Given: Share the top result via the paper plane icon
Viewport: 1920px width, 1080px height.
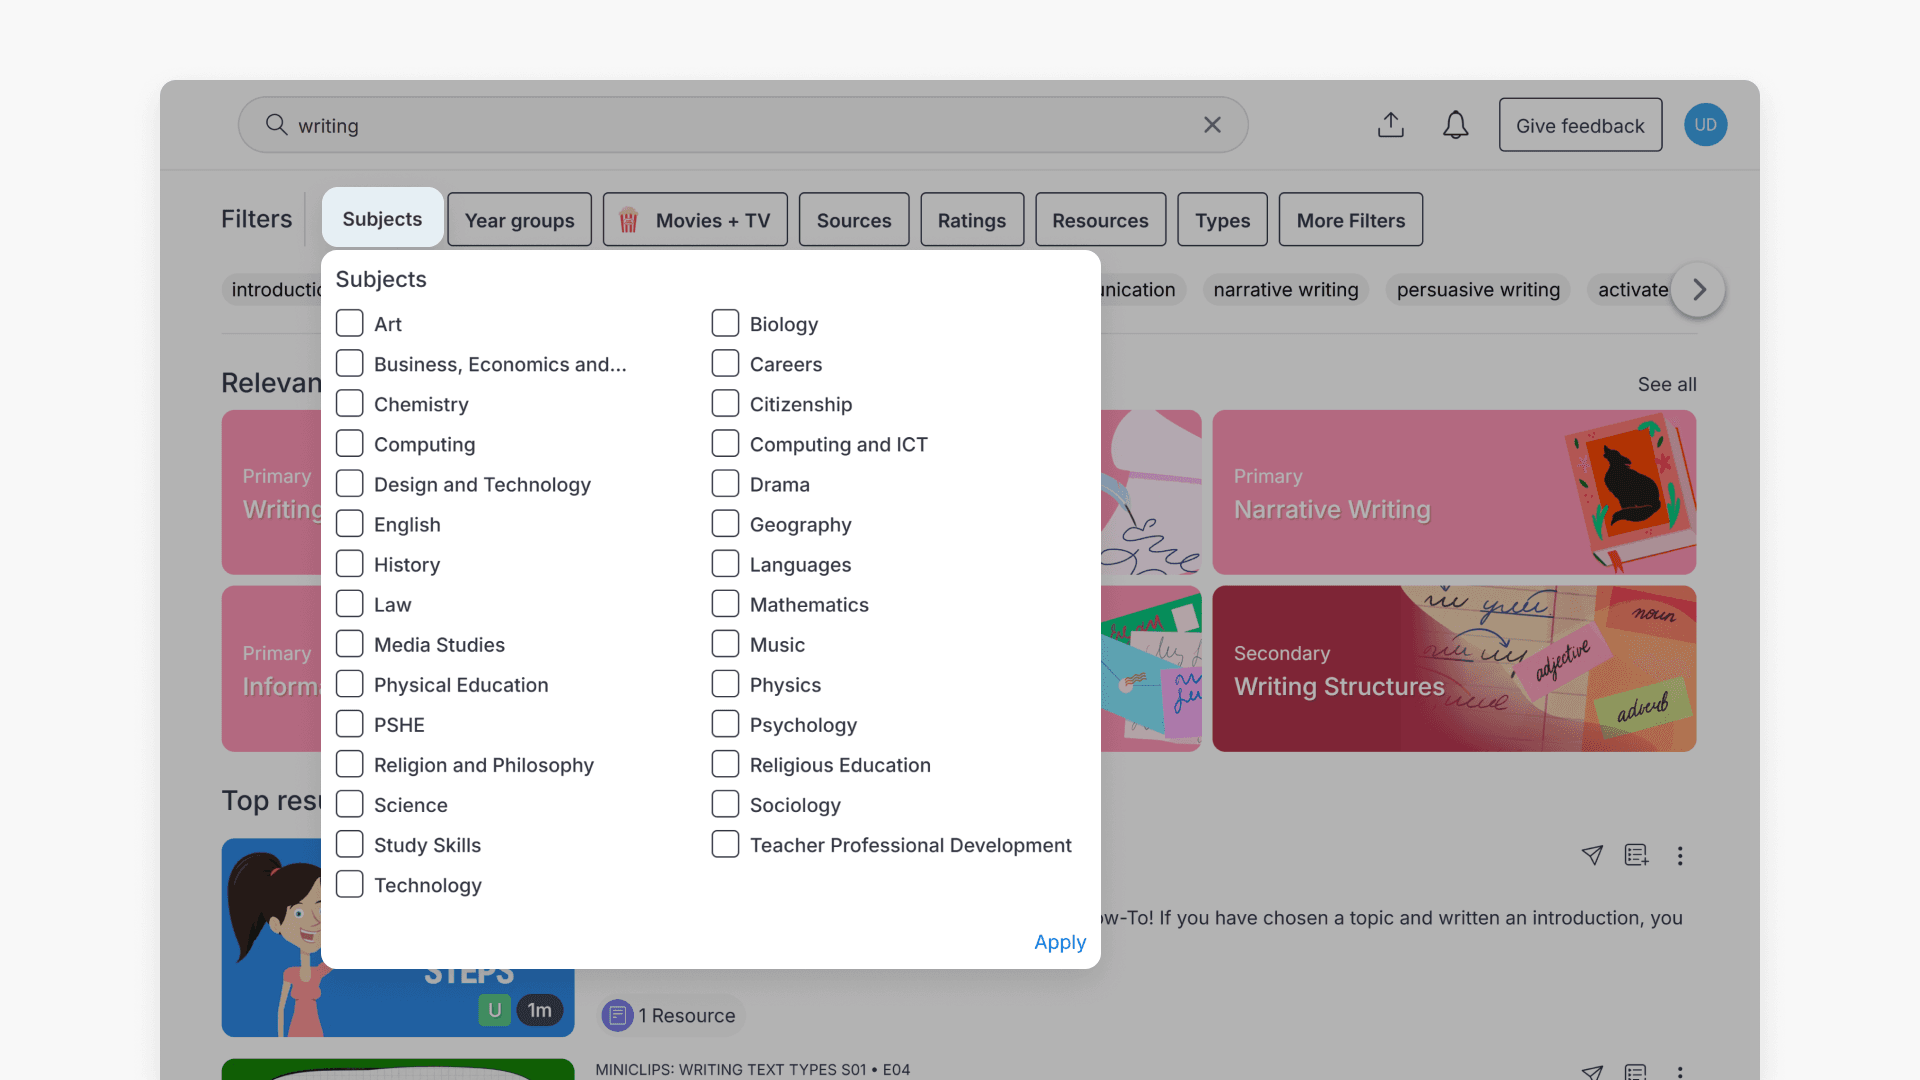Looking at the screenshot, I should 1592,856.
